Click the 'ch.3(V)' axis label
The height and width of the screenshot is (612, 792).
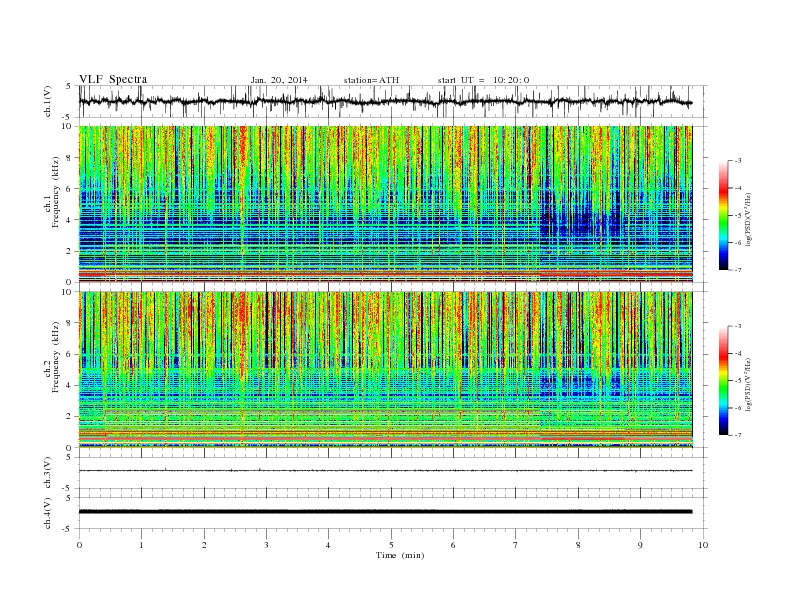(48, 472)
